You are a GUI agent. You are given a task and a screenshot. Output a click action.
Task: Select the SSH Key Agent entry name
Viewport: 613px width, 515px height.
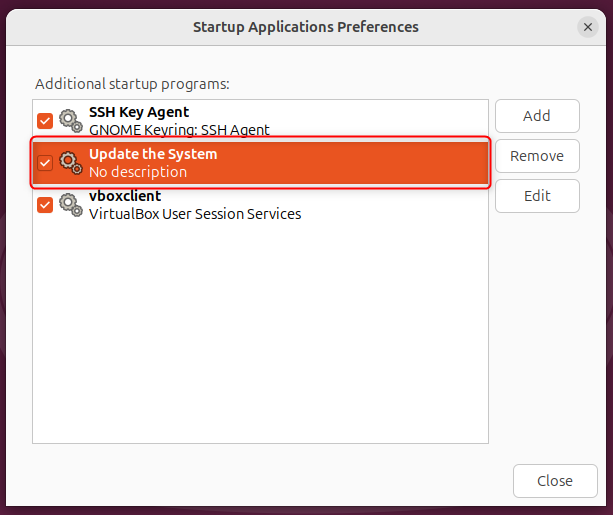(138, 112)
